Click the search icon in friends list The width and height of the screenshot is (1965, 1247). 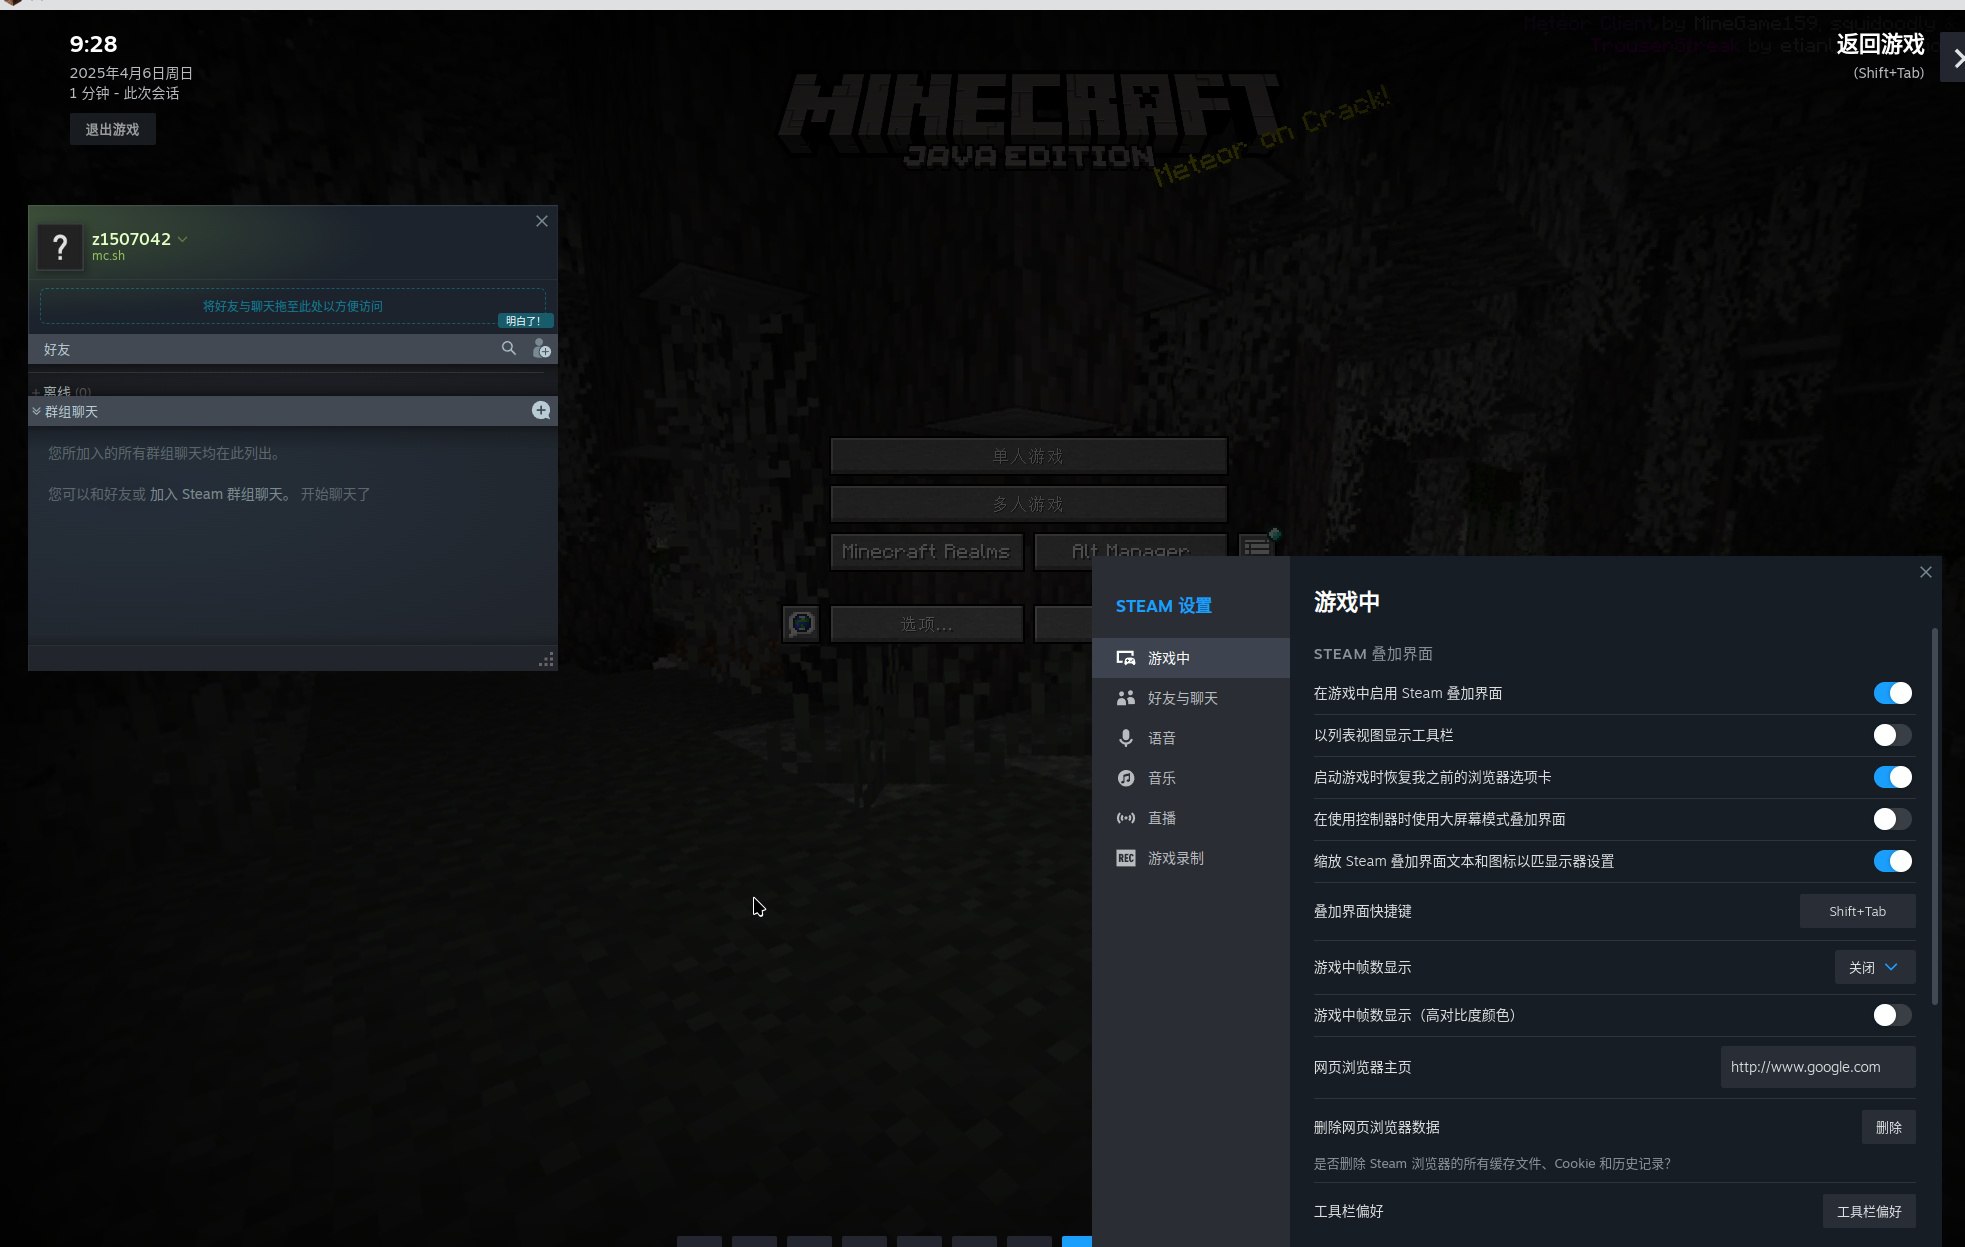[509, 348]
